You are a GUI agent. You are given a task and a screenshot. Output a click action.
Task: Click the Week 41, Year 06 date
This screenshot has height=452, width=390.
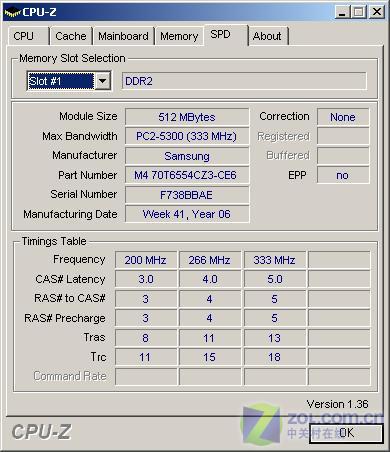(187, 214)
